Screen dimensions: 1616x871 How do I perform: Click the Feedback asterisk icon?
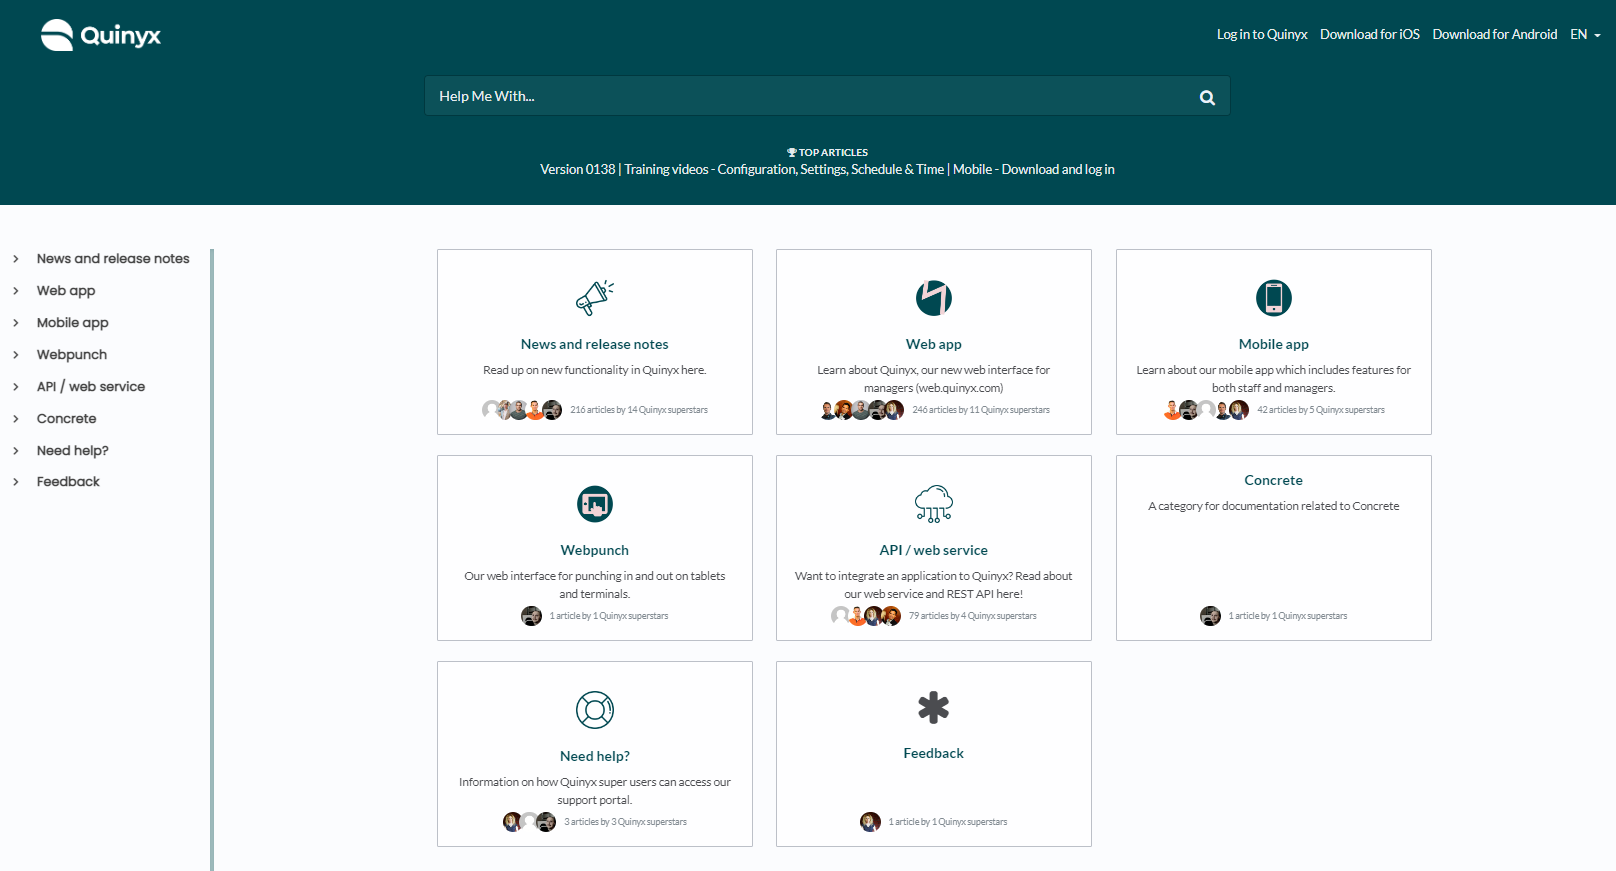click(x=934, y=708)
